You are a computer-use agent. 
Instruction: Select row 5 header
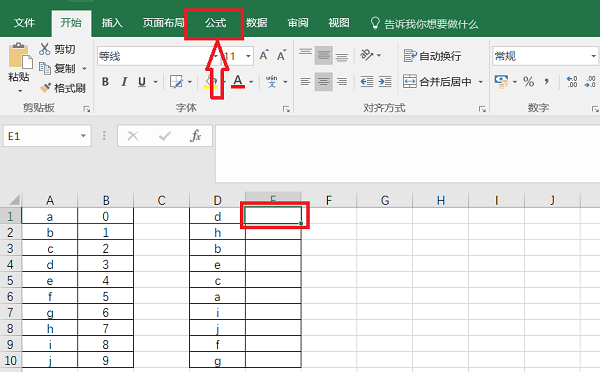[x=10, y=281]
